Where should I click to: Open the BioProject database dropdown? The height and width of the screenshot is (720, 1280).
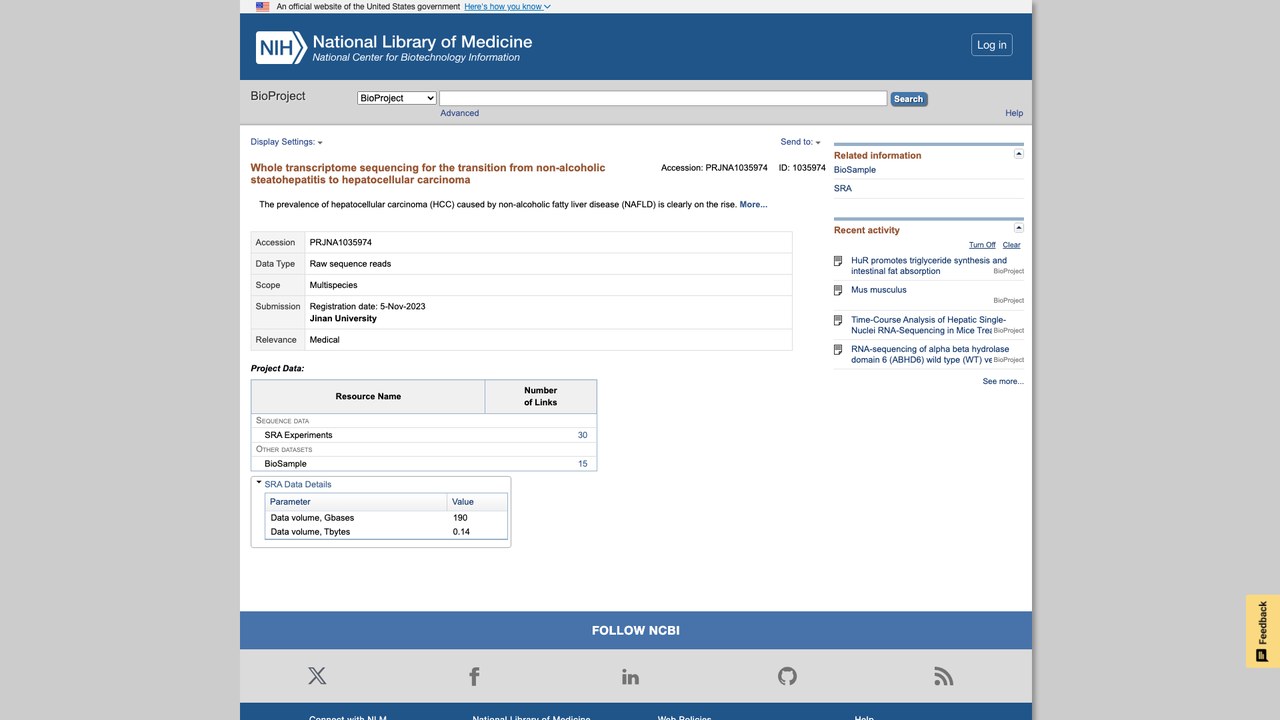(x=397, y=98)
